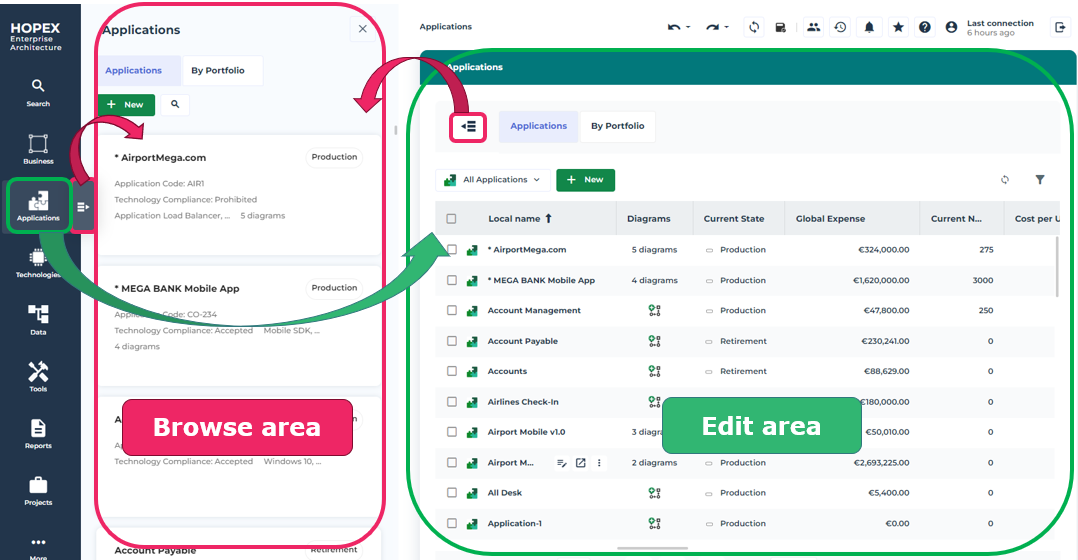
Task: Open notifications with the bell icon
Action: coord(869,27)
